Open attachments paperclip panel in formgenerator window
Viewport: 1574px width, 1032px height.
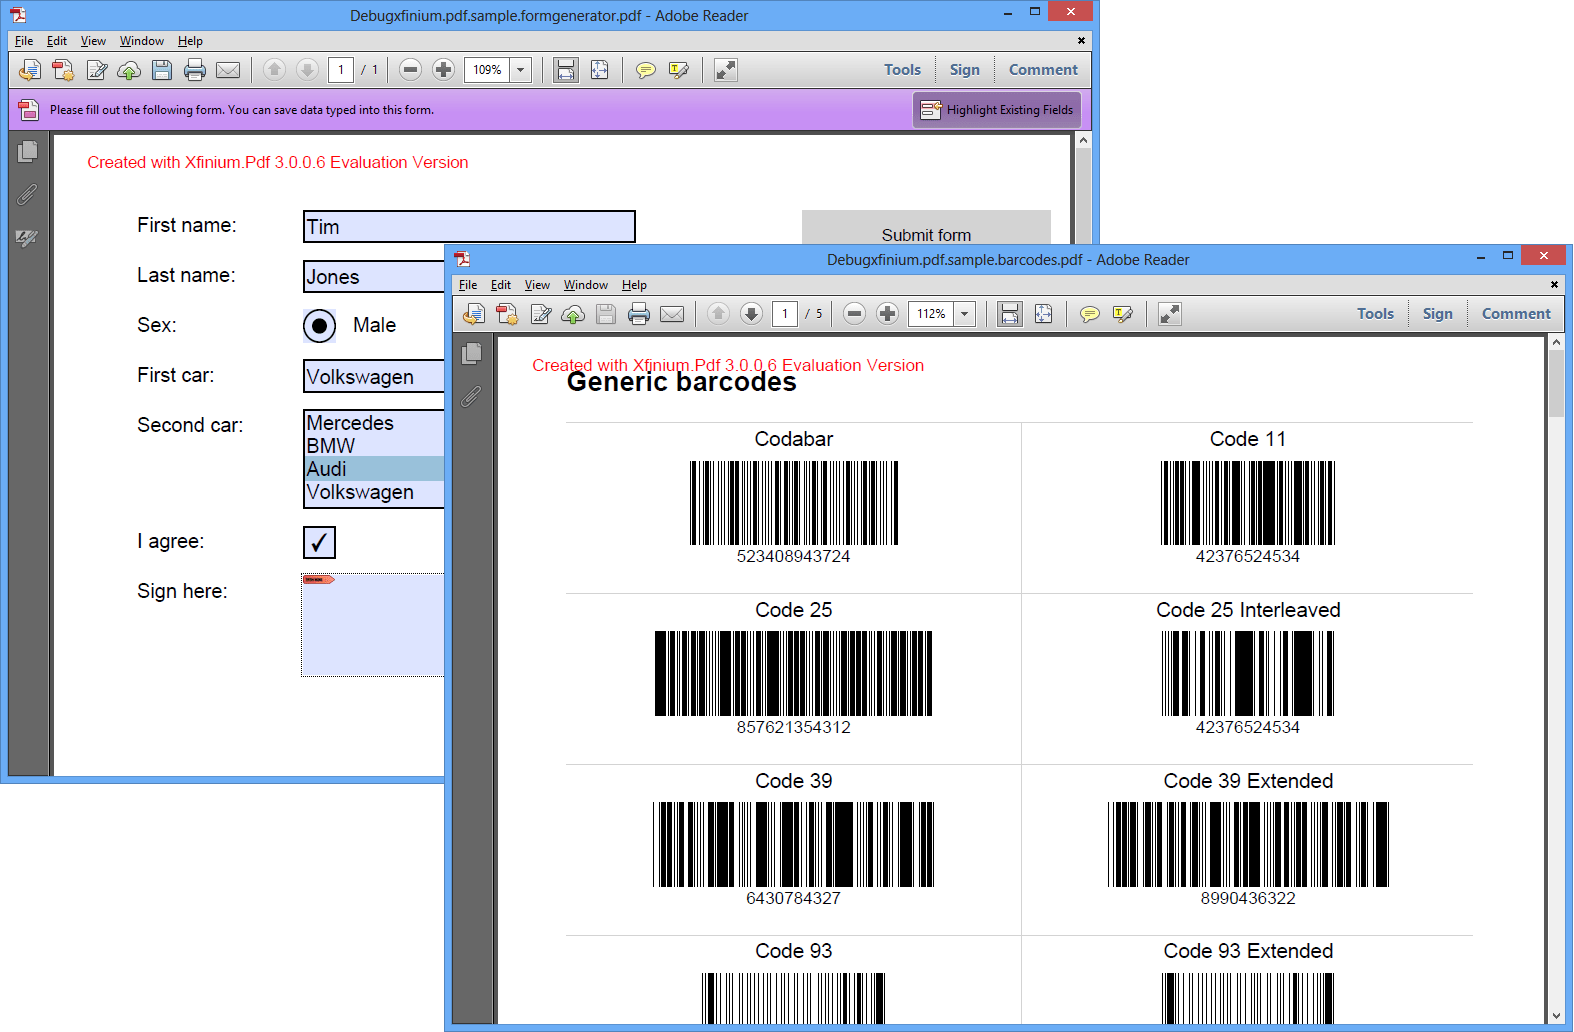(28, 194)
